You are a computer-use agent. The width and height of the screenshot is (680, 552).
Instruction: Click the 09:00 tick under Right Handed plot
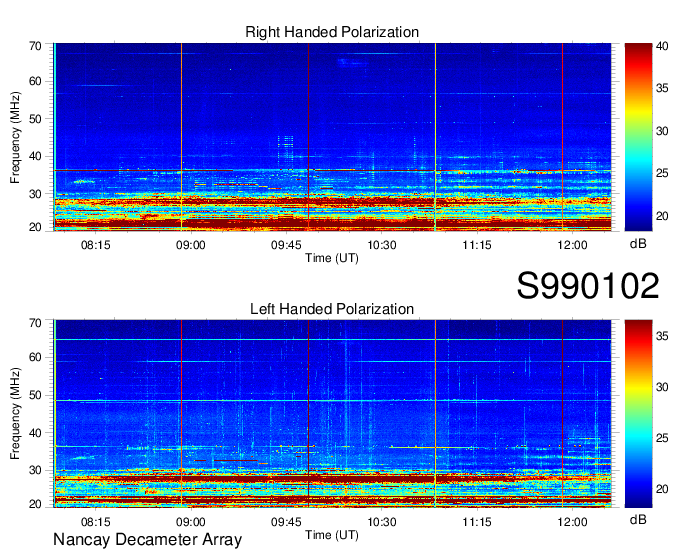tap(191, 245)
